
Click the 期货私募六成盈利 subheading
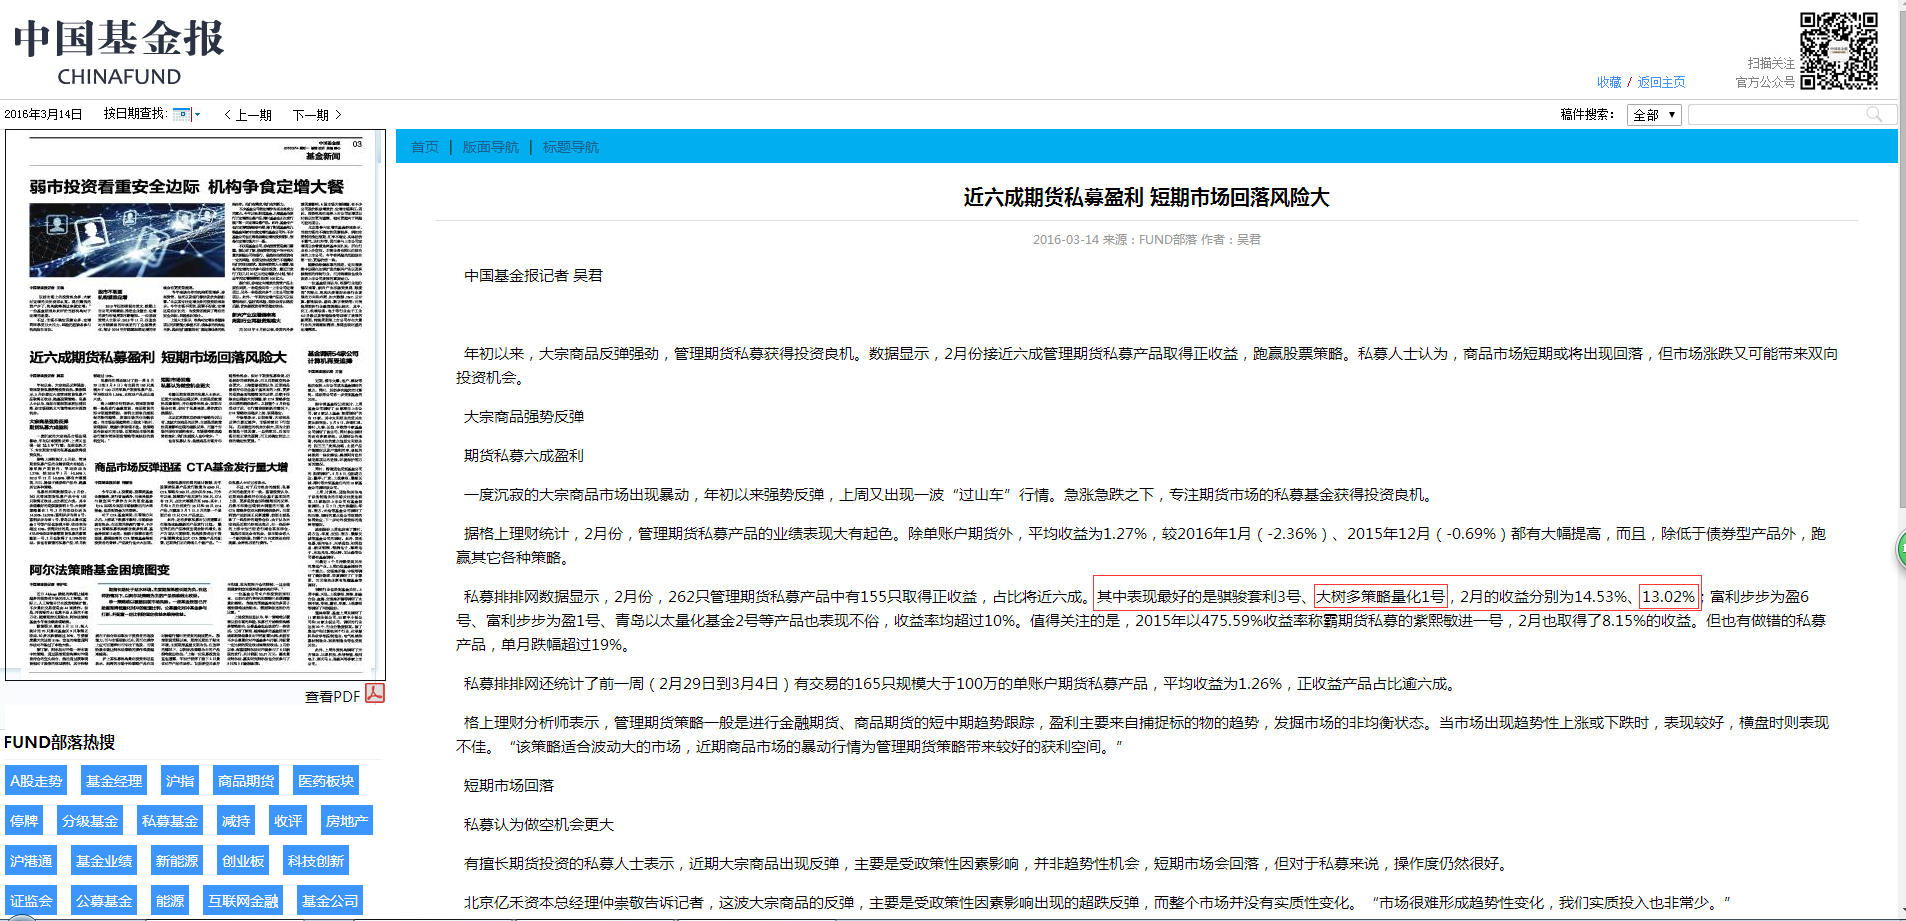[x=524, y=456]
